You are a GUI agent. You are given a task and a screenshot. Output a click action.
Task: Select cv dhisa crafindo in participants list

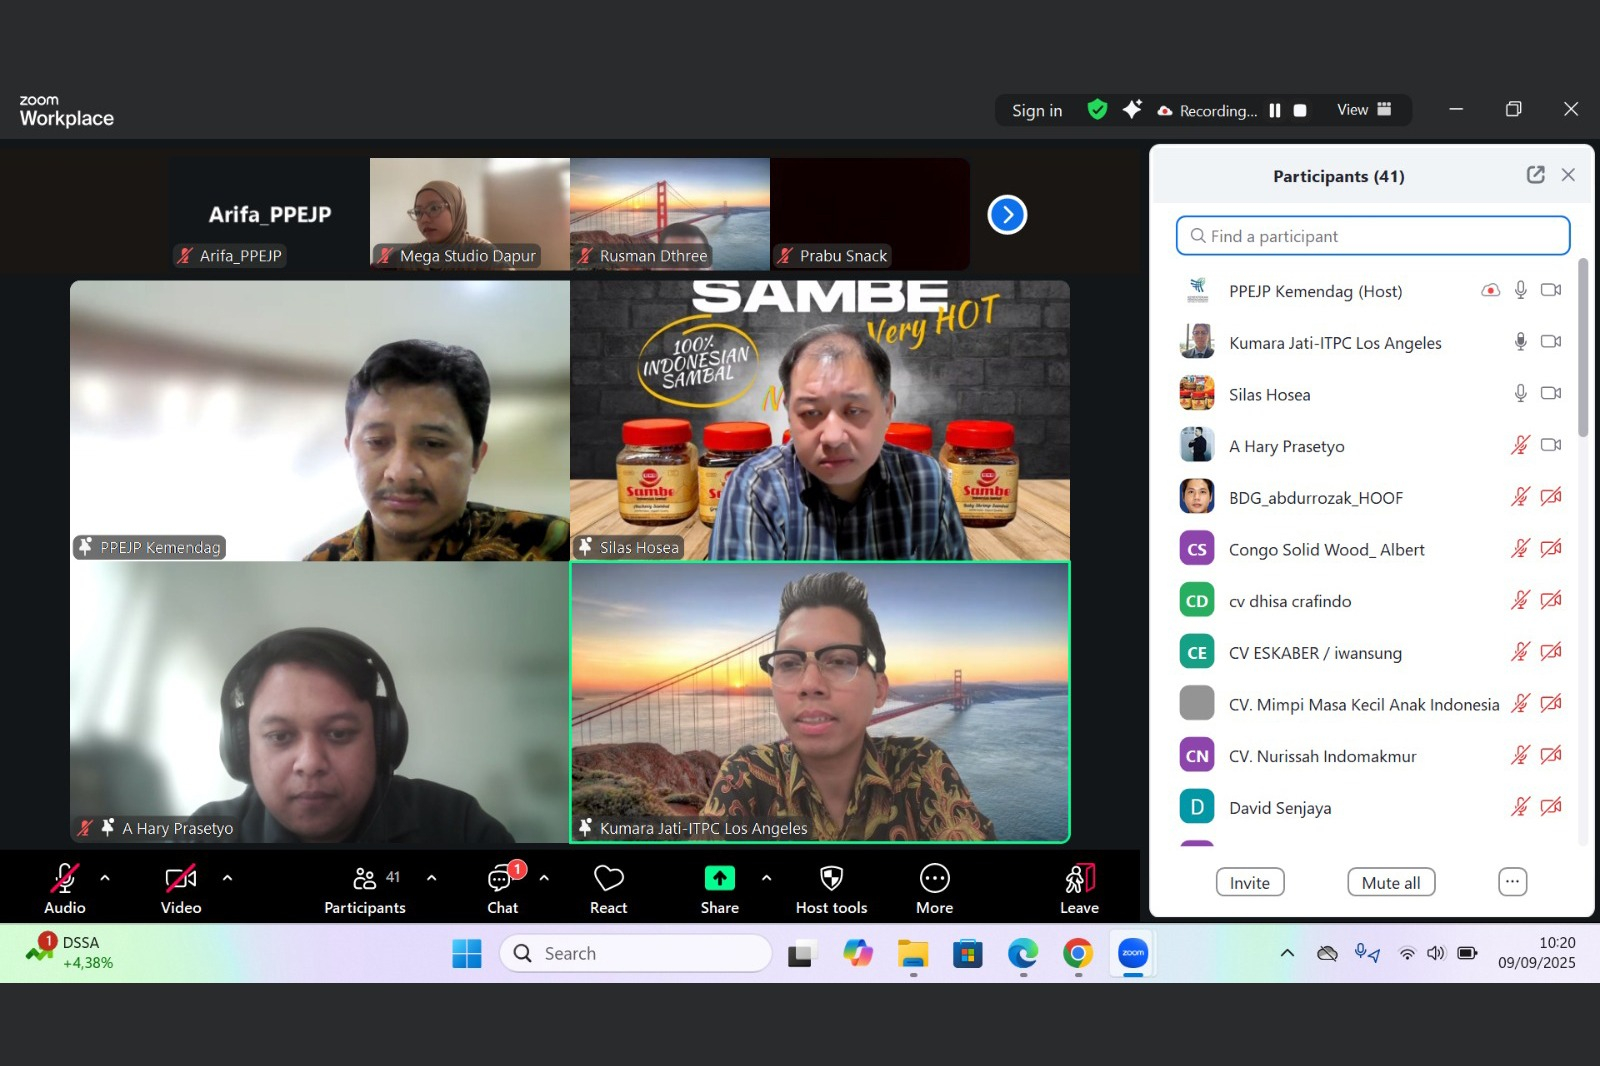click(1371, 601)
